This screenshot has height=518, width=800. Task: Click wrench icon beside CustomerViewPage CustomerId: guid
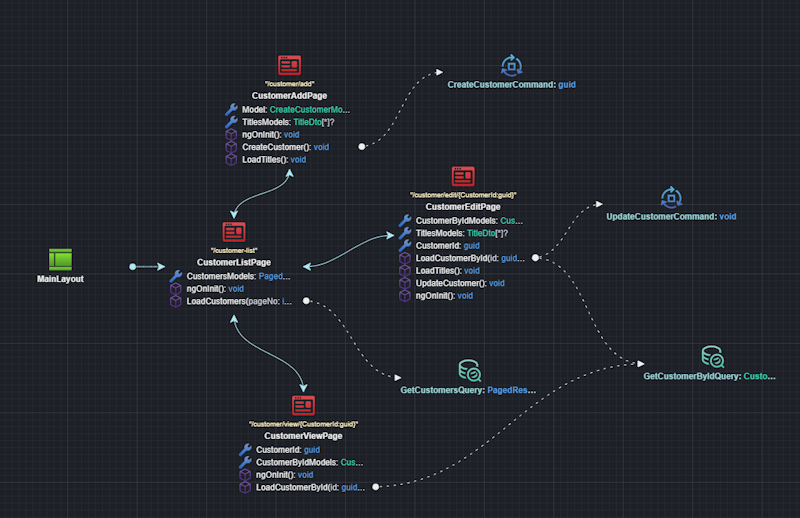(x=245, y=450)
